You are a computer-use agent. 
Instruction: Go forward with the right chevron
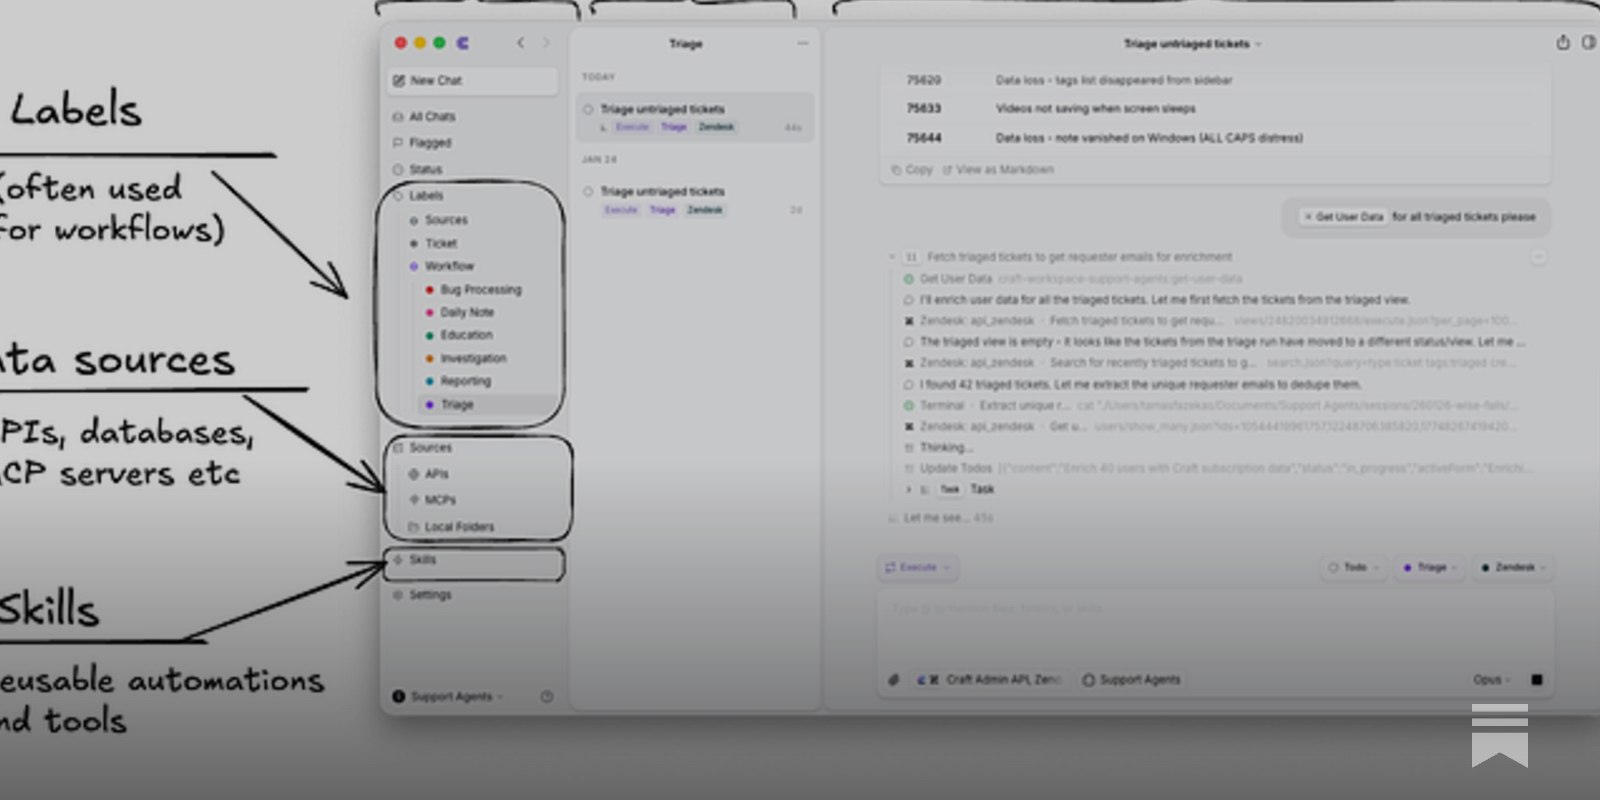[x=546, y=43]
